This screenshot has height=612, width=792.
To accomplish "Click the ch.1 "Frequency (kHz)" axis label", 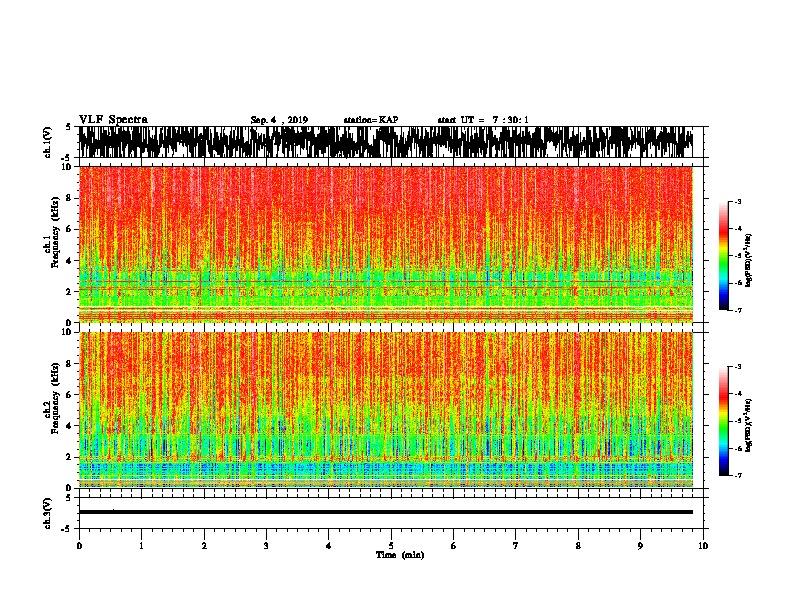I will point(55,233).
